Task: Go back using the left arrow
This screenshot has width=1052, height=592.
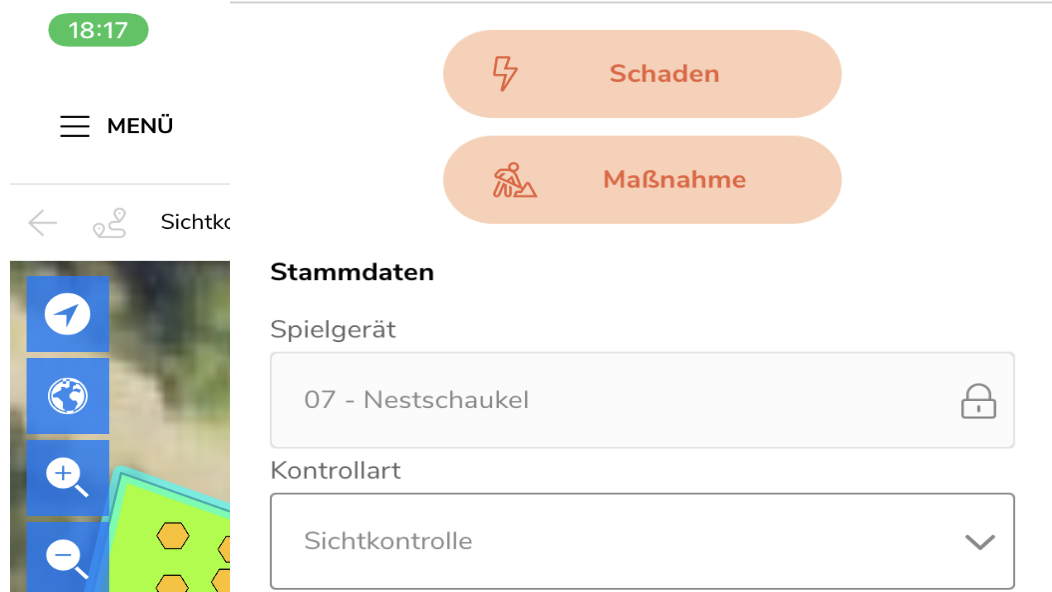Action: click(43, 223)
